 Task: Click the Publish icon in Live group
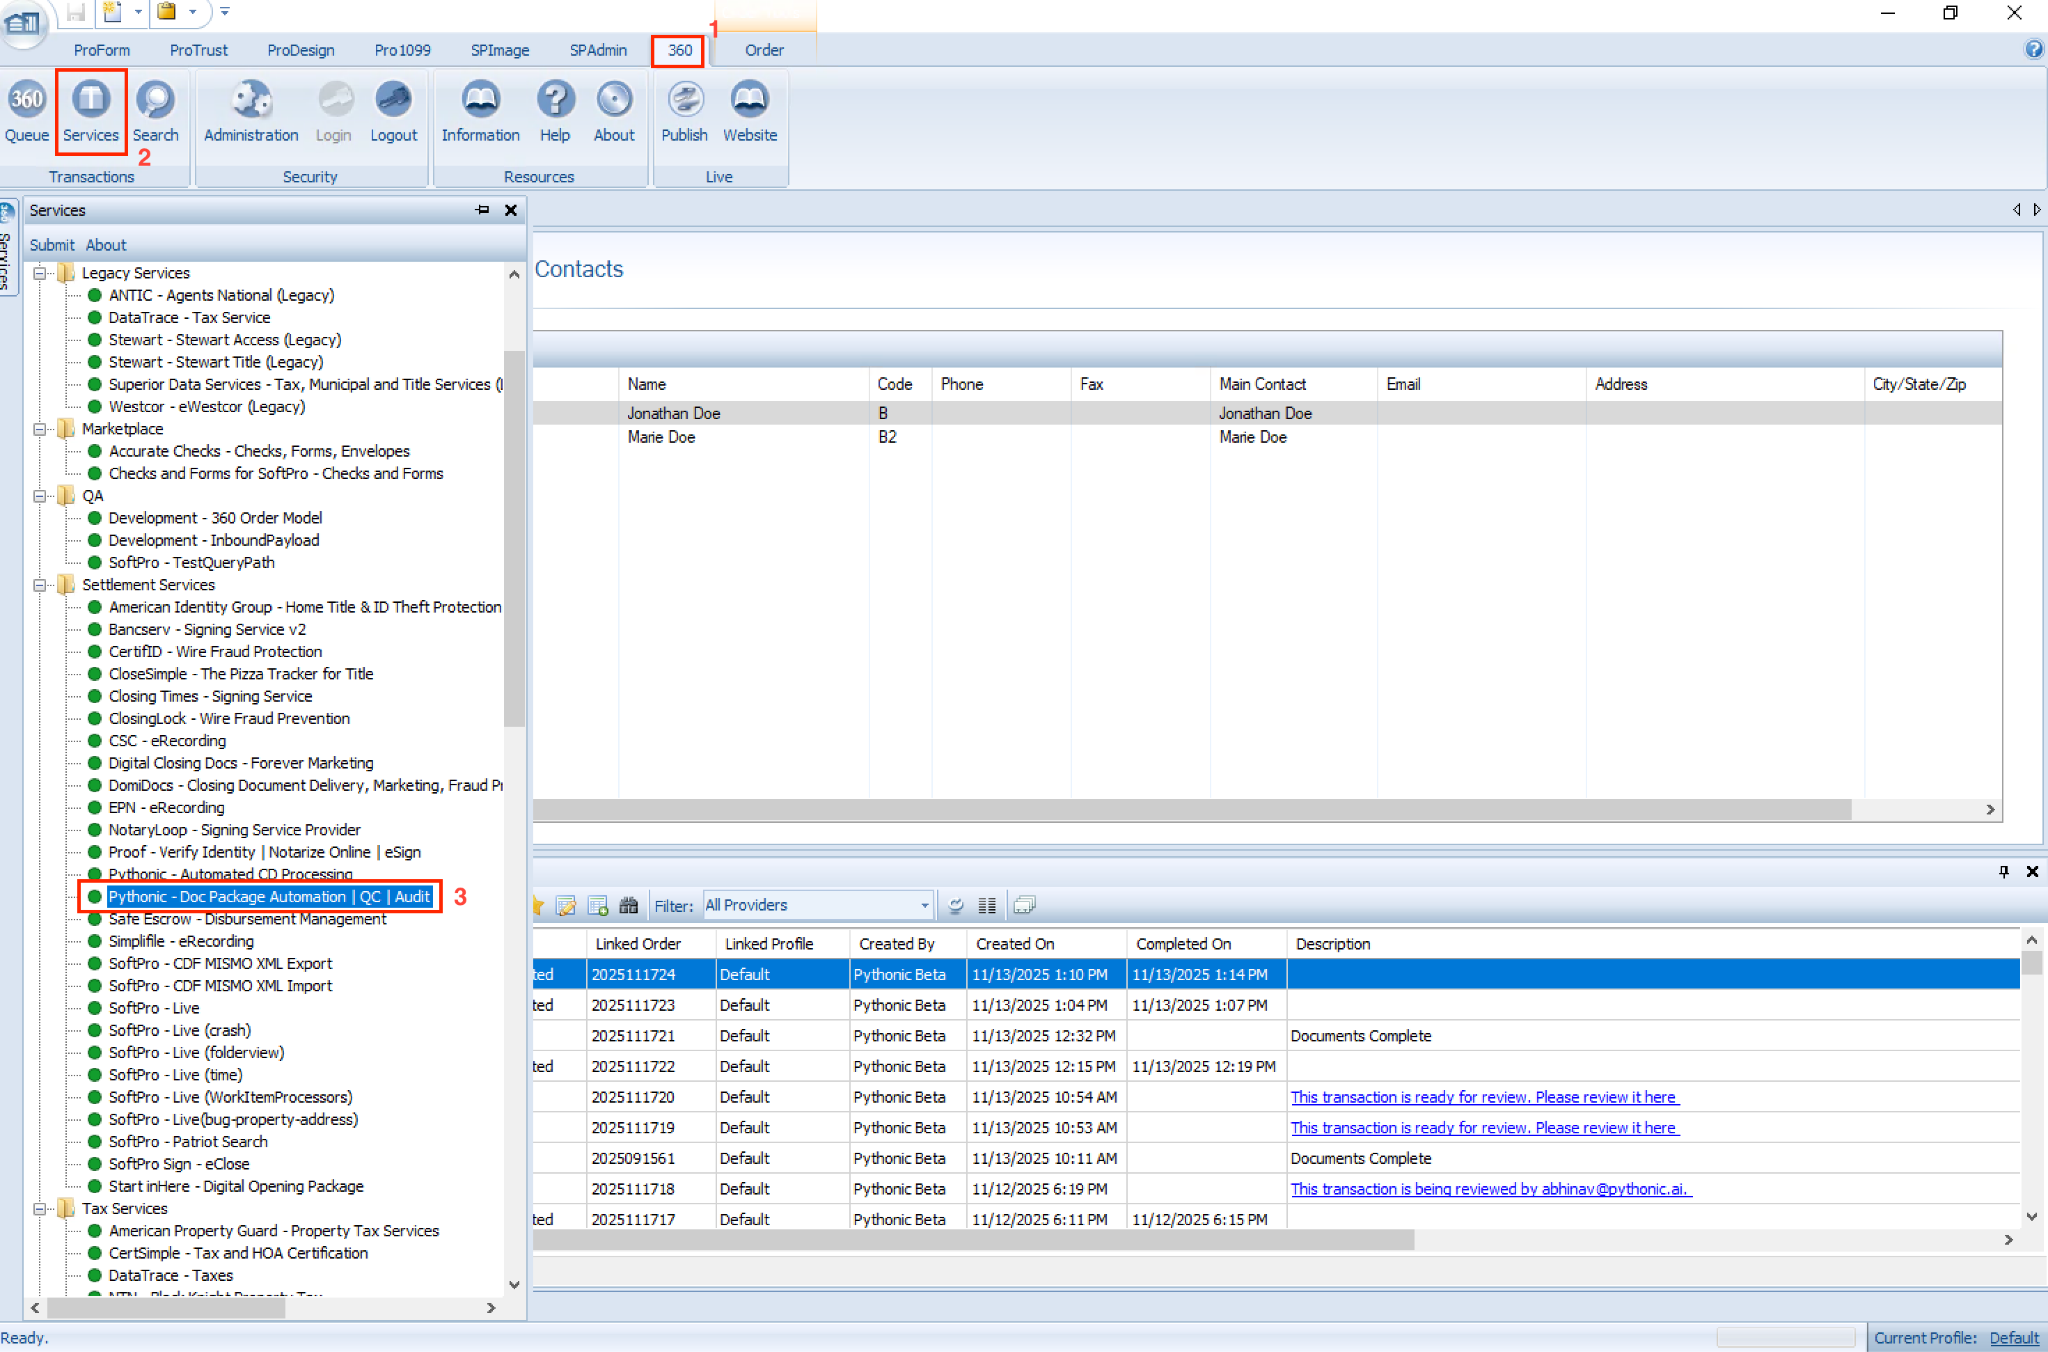(685, 111)
